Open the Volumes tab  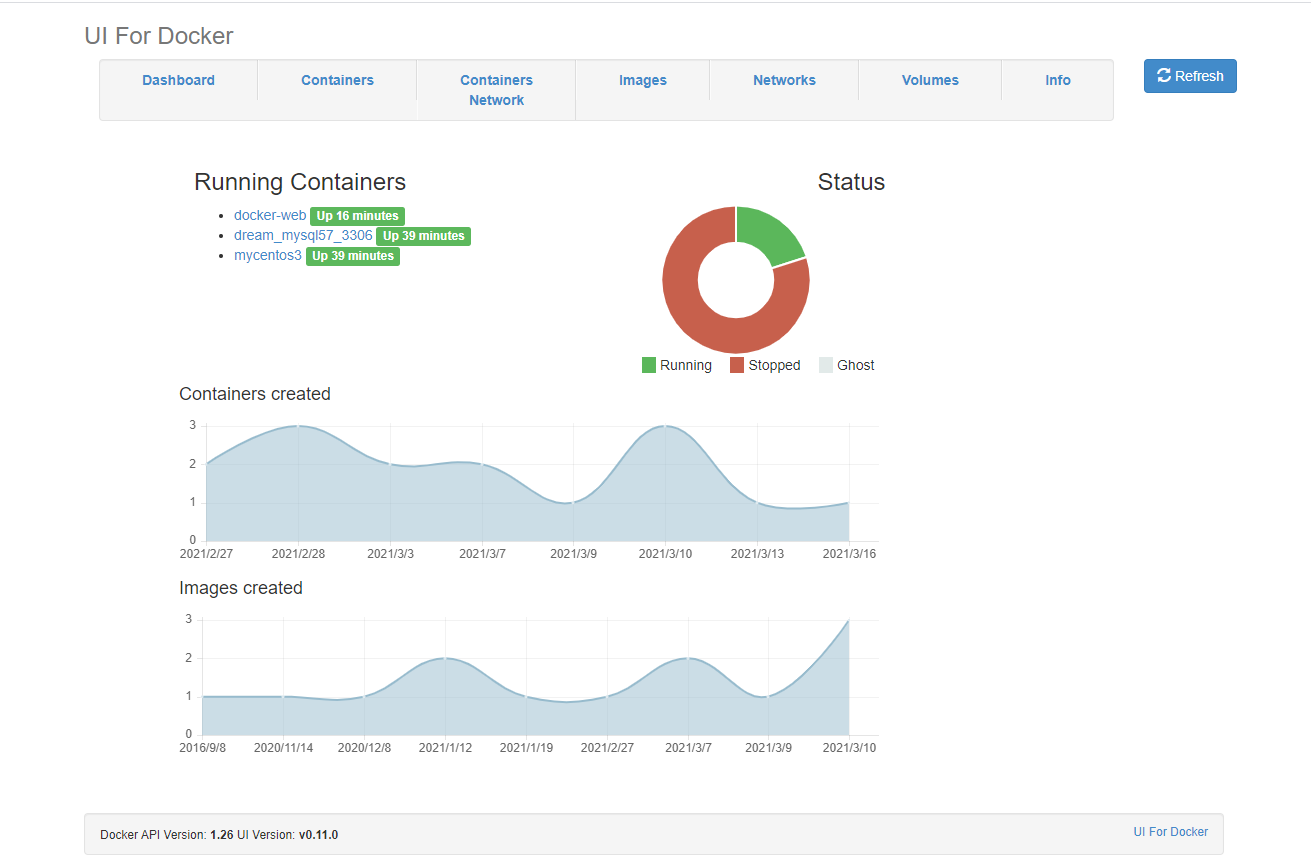point(930,80)
